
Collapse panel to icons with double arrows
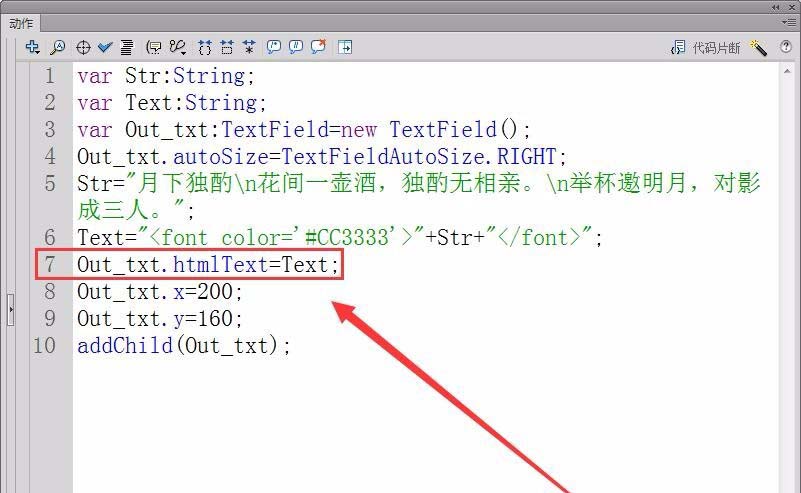776,7
